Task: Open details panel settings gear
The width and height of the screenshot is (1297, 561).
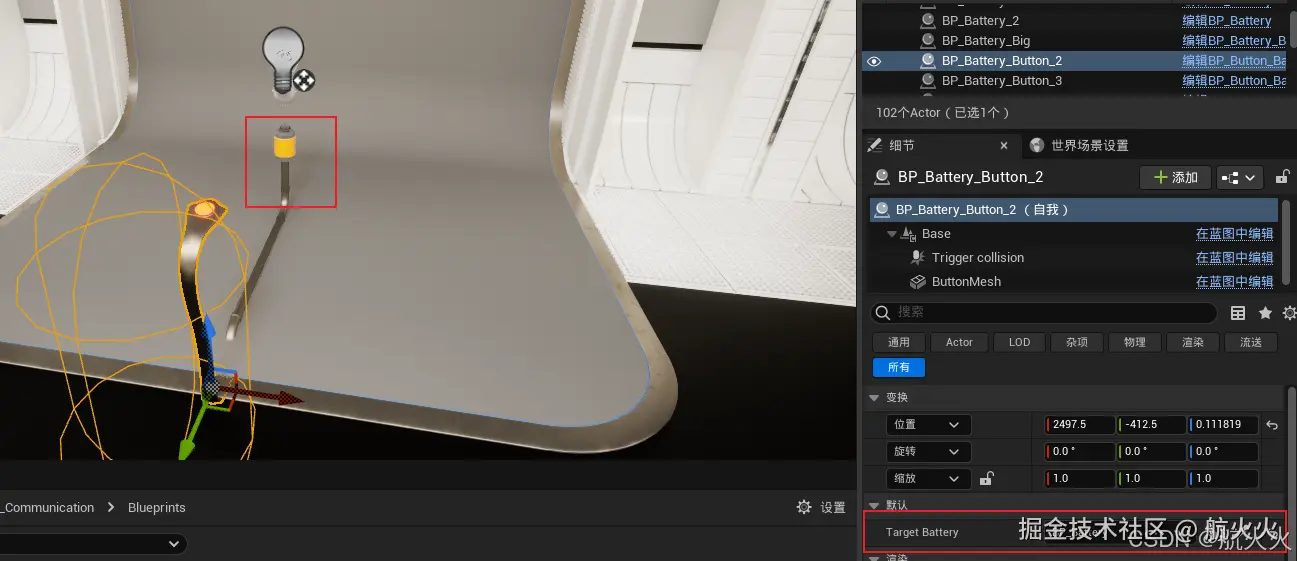Action: click(1289, 313)
